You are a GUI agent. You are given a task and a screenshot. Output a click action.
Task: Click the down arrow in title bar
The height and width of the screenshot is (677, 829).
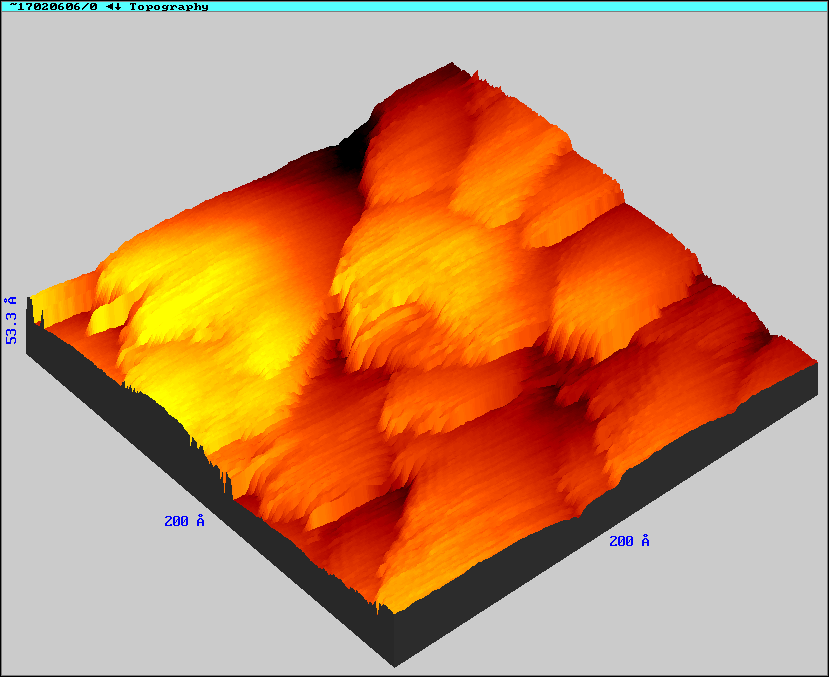tap(119, 6)
